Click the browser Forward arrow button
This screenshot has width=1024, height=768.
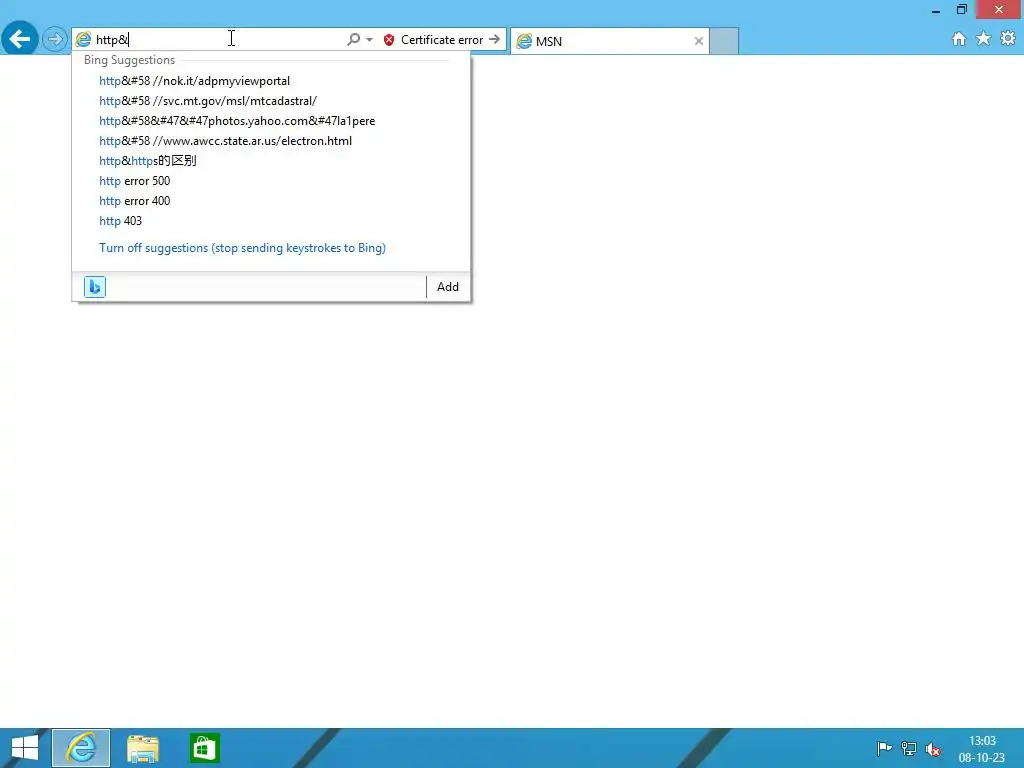tap(55, 39)
